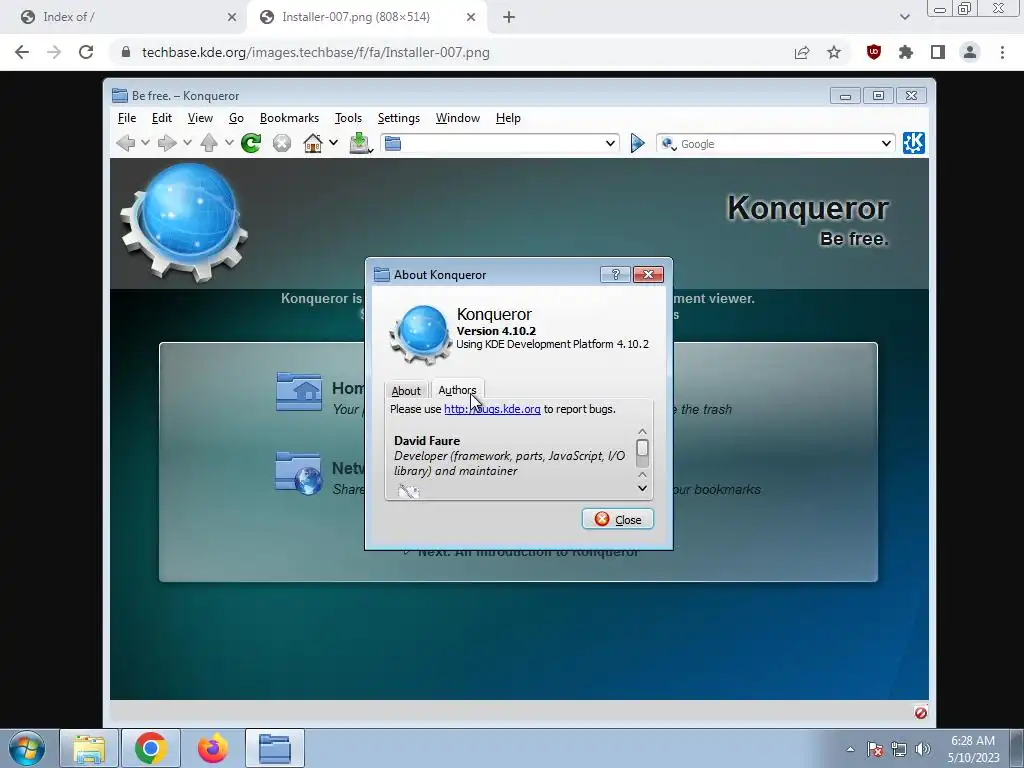1024x768 pixels.
Task: Click the Close button in About Konqueror
Action: click(617, 519)
